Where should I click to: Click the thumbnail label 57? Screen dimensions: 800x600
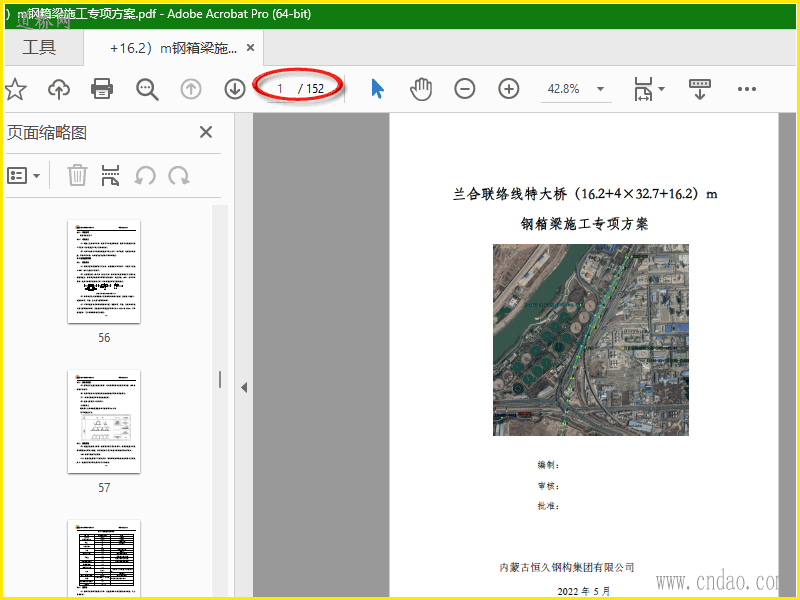click(x=104, y=488)
